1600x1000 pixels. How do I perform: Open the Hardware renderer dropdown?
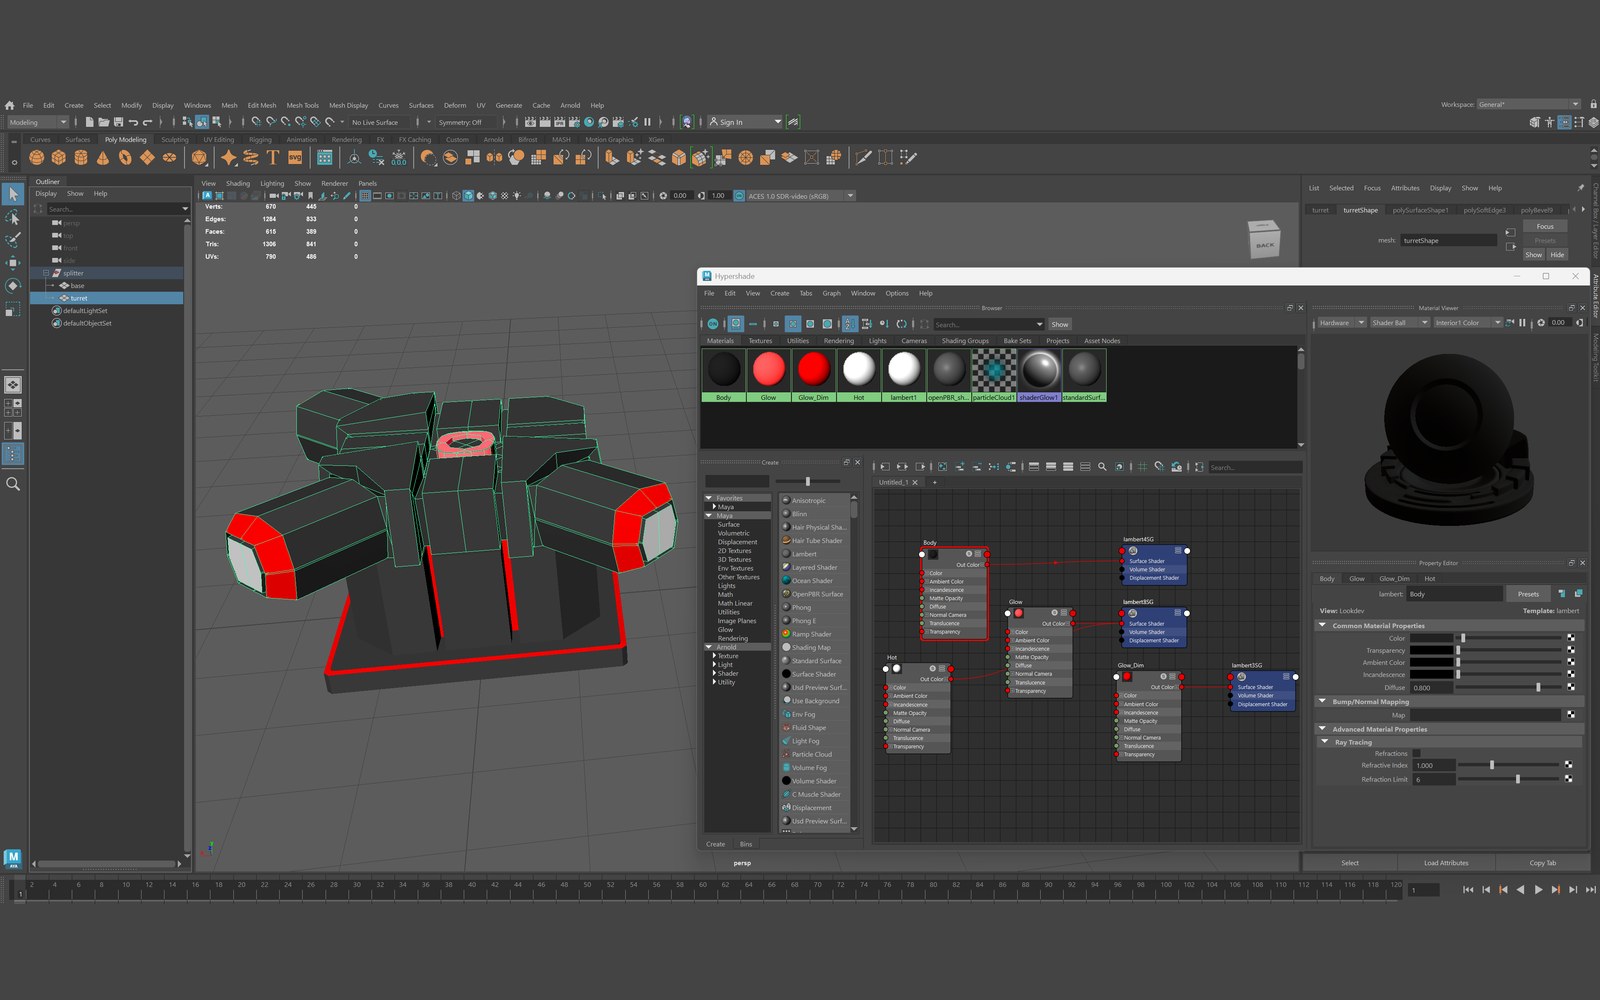point(1341,323)
